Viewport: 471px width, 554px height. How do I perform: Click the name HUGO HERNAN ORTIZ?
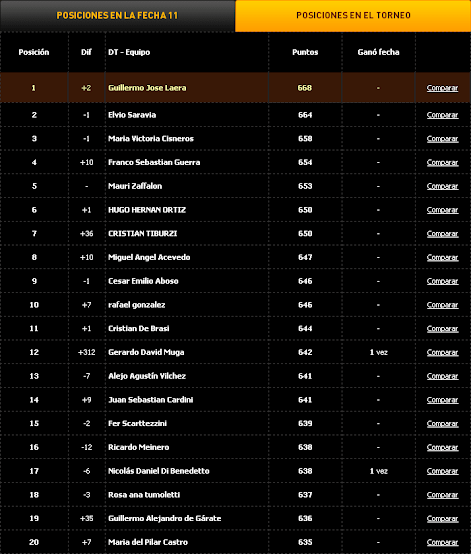click(x=147, y=210)
